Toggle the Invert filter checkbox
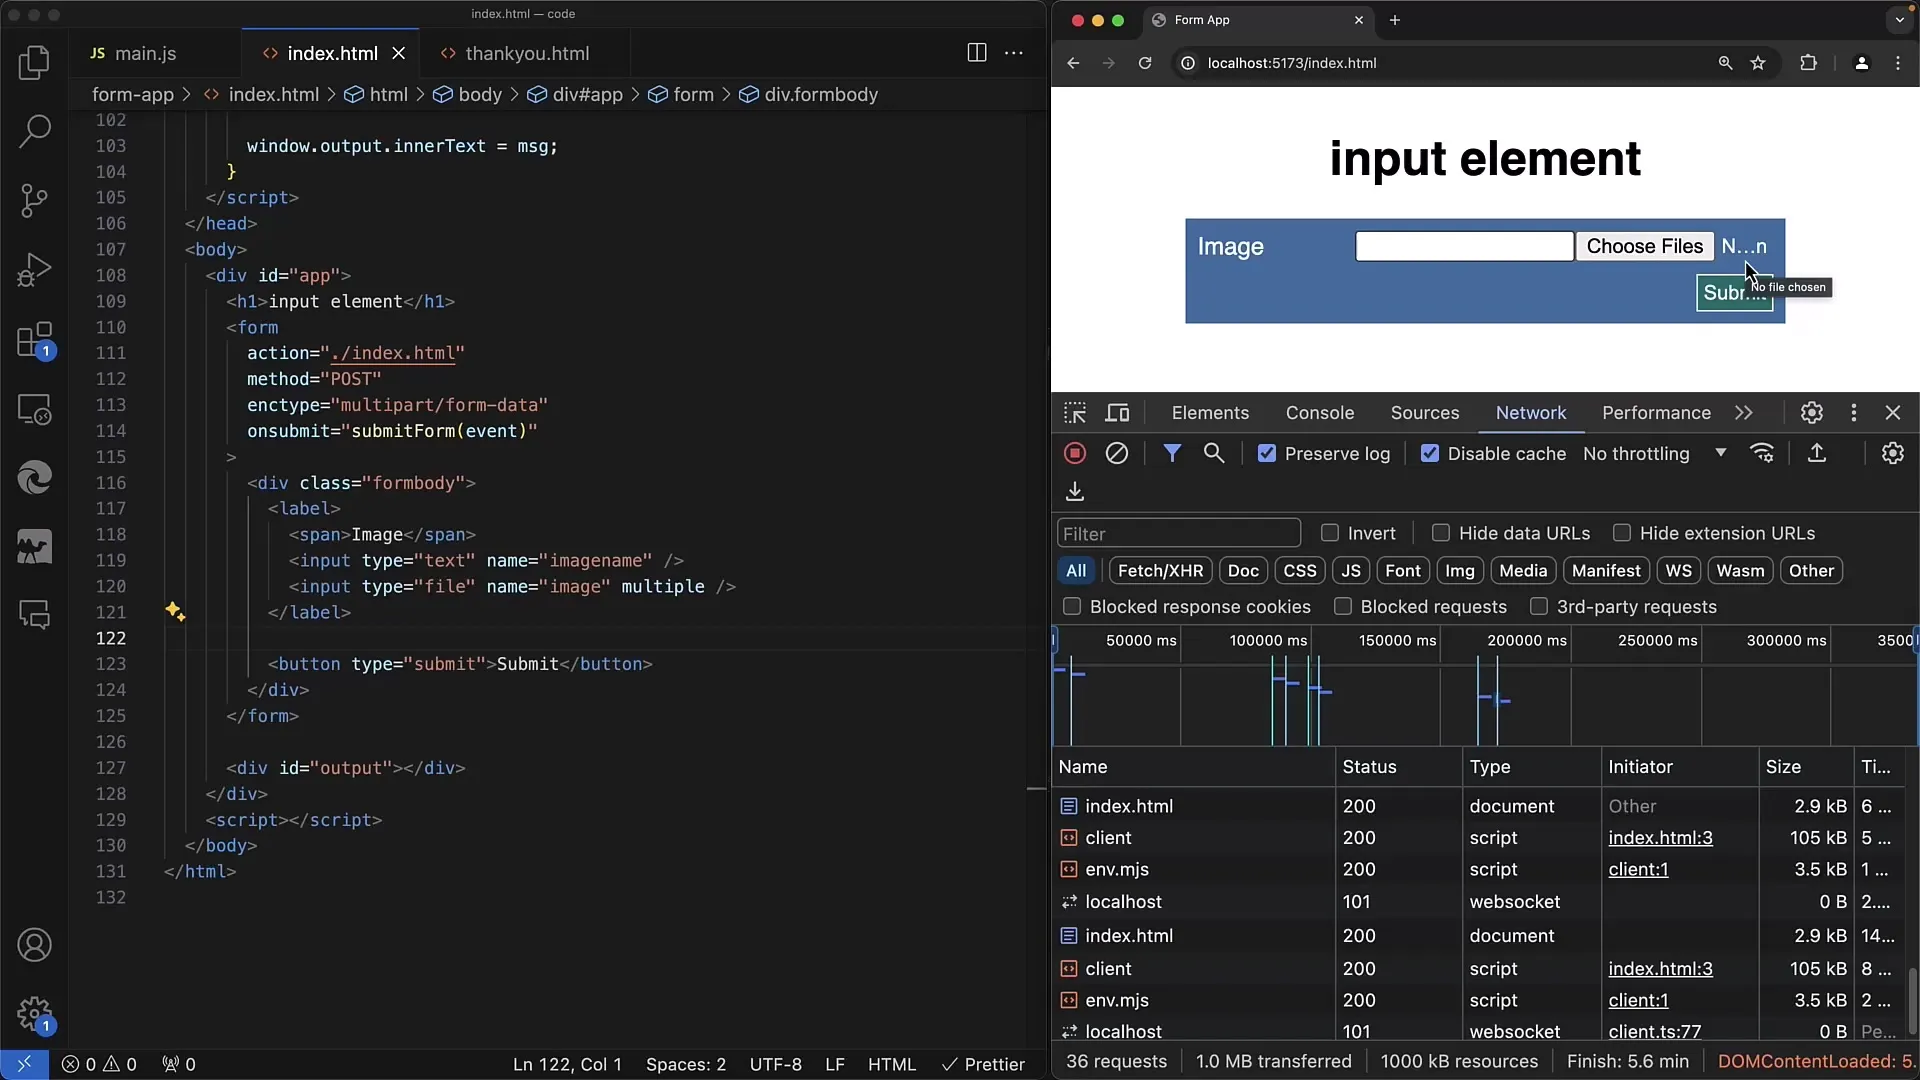Image resolution: width=1920 pixels, height=1080 pixels. coord(1329,531)
